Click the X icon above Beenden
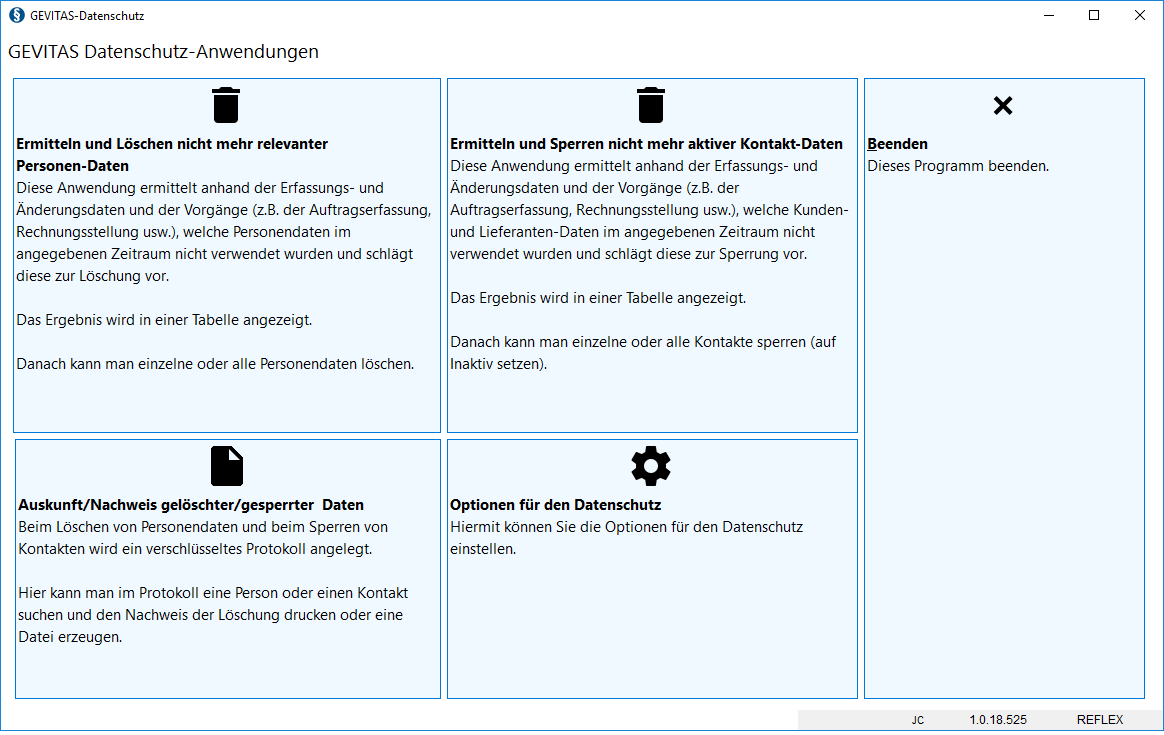 [1003, 105]
